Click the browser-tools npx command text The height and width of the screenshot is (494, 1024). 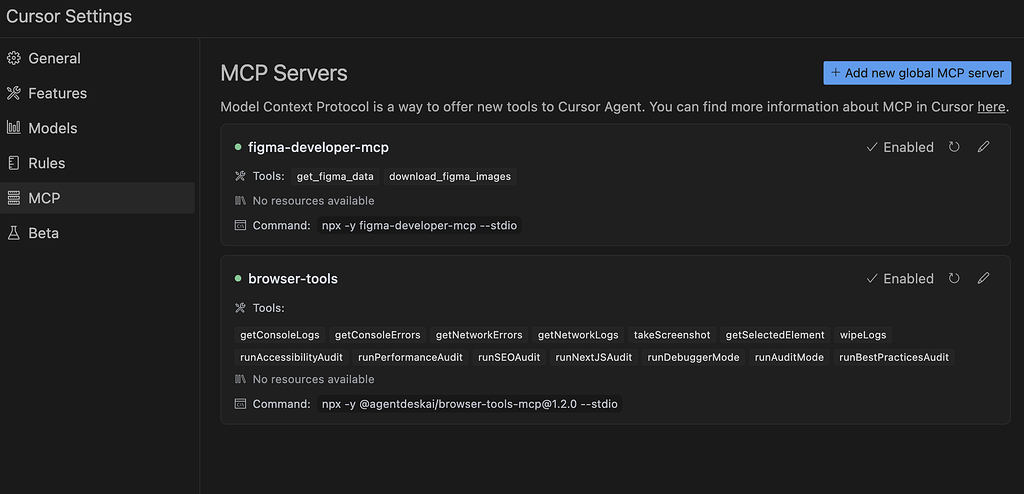pyautogui.click(x=469, y=404)
